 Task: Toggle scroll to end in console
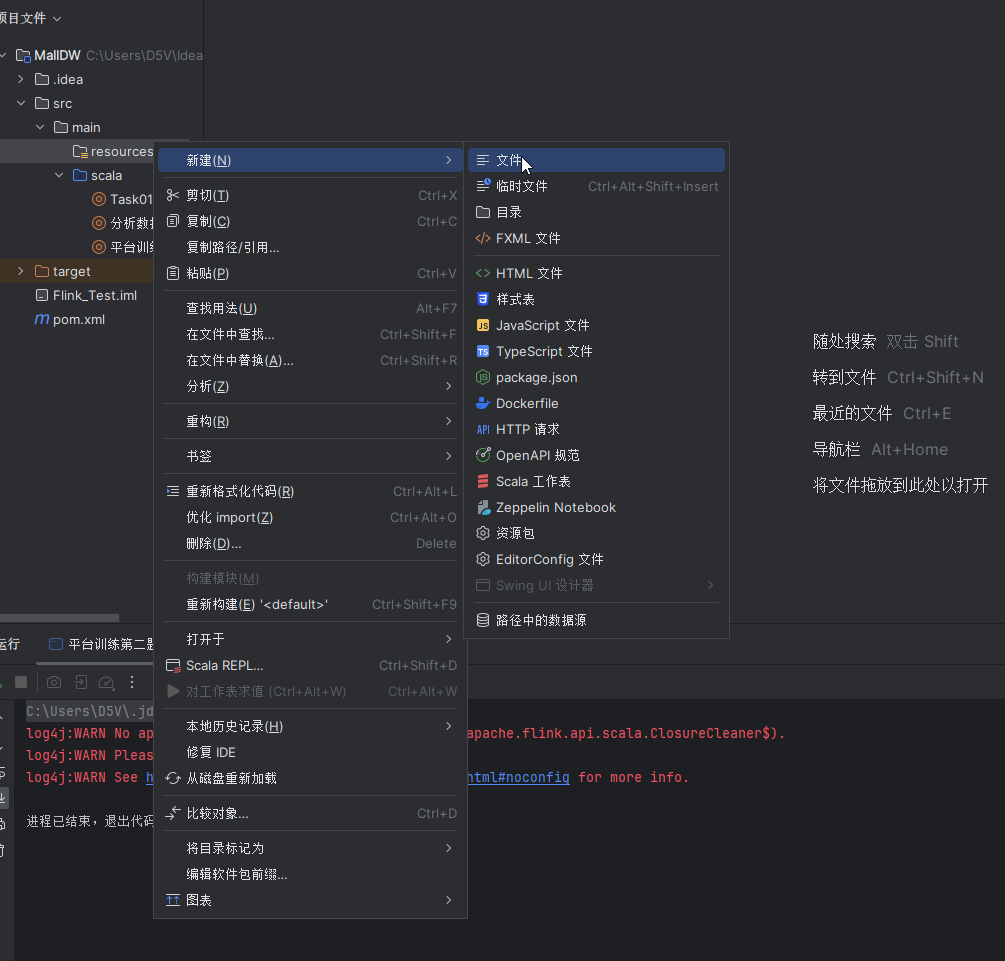pyautogui.click(x=3, y=797)
